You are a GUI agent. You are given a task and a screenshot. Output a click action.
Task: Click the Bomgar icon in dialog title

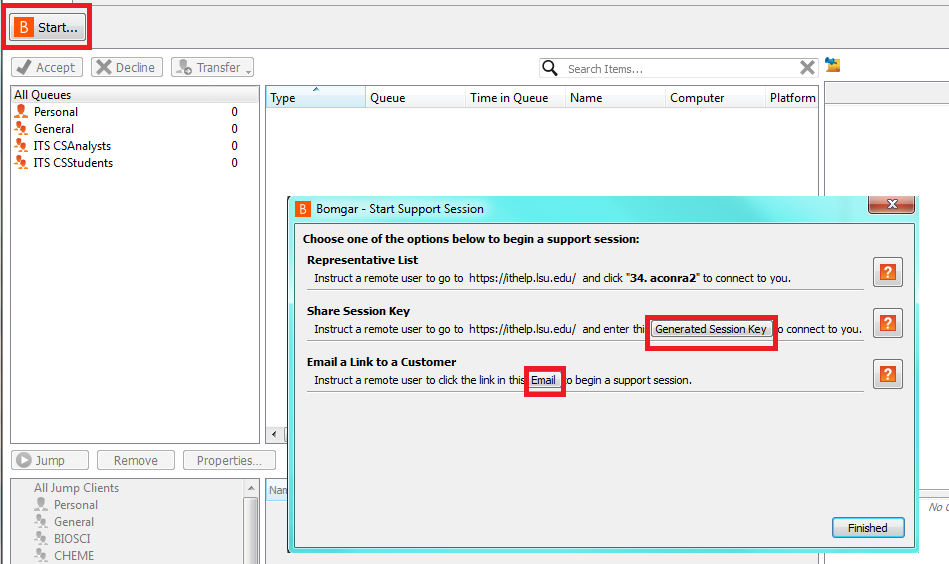[303, 209]
